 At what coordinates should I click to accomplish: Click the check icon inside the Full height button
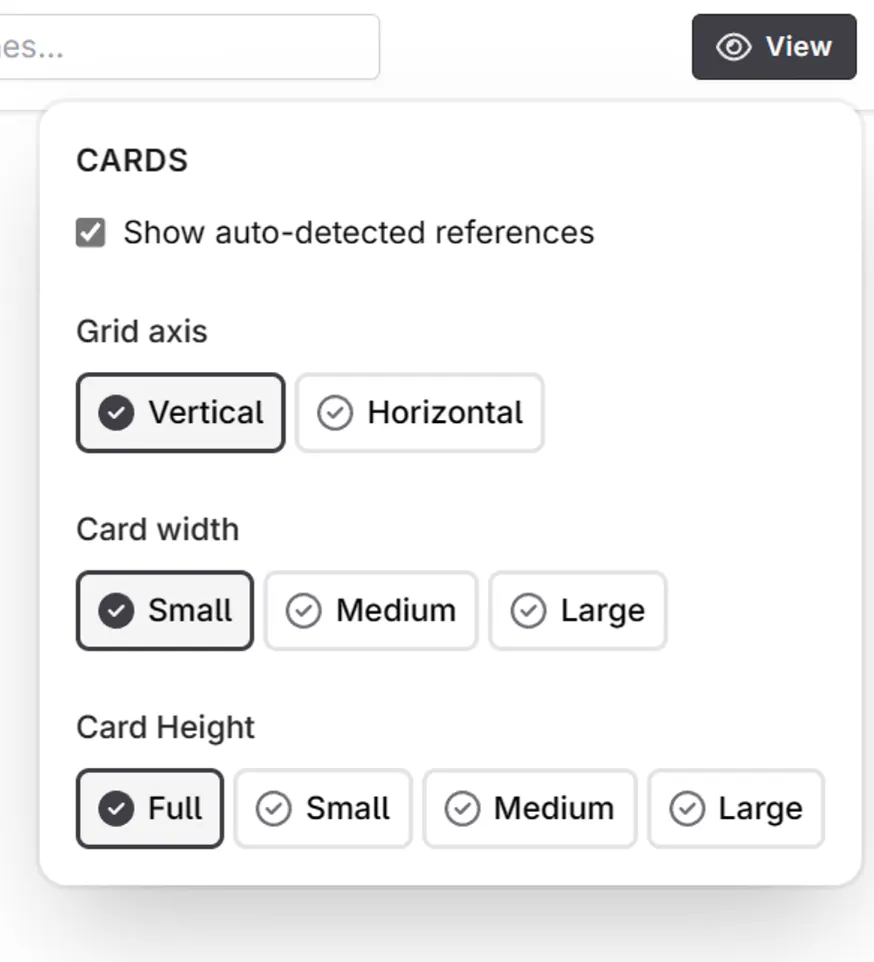coord(115,808)
